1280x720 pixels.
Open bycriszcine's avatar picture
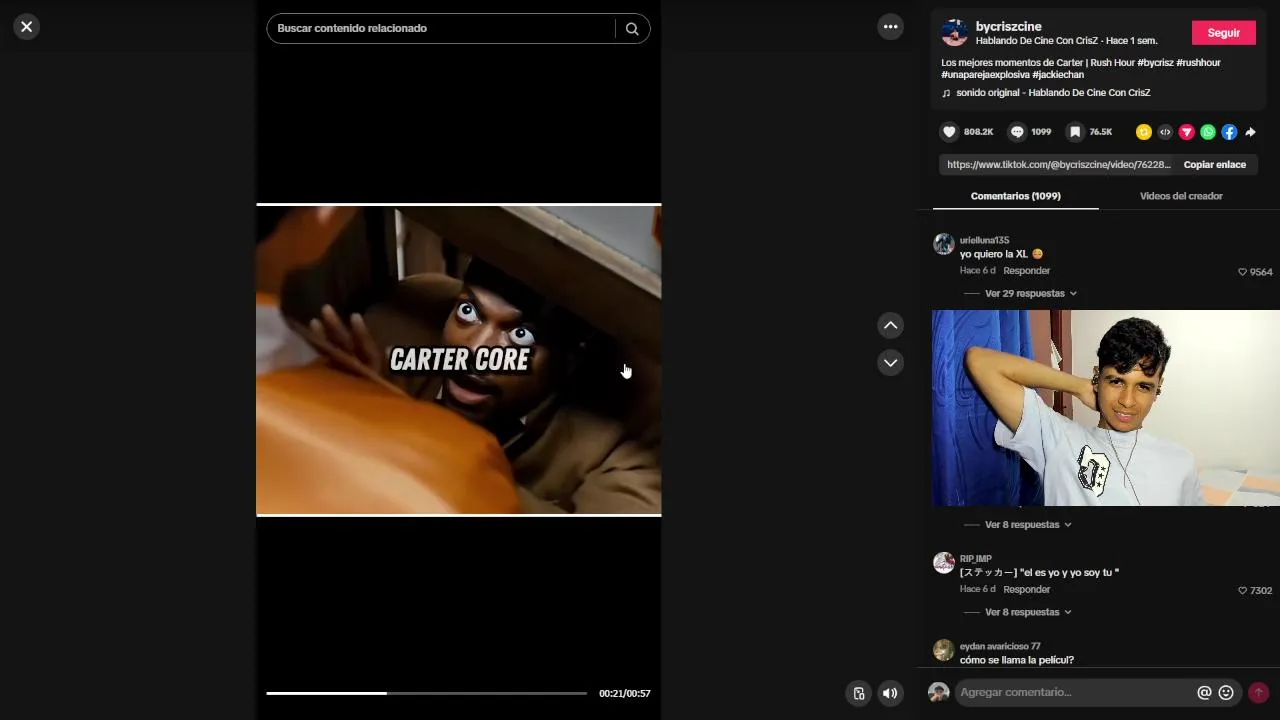coord(955,33)
